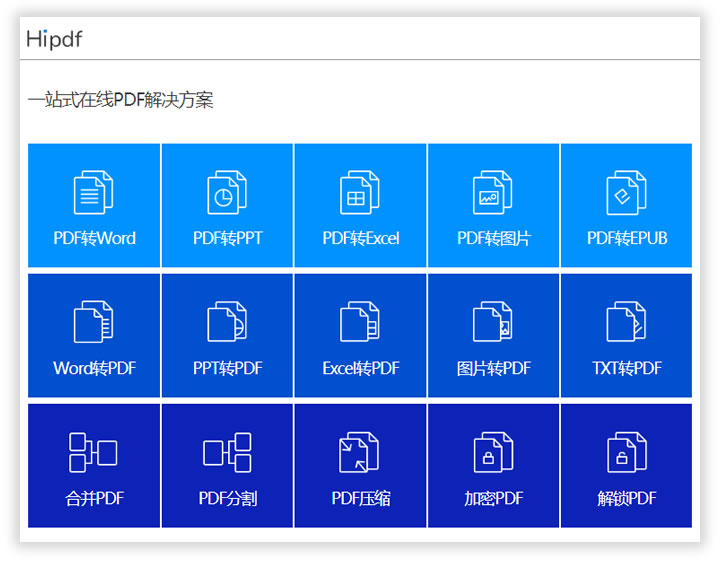Click the Excel转PDF spreadsheet icon
Viewport: 720px width, 566px height.
tap(360, 322)
